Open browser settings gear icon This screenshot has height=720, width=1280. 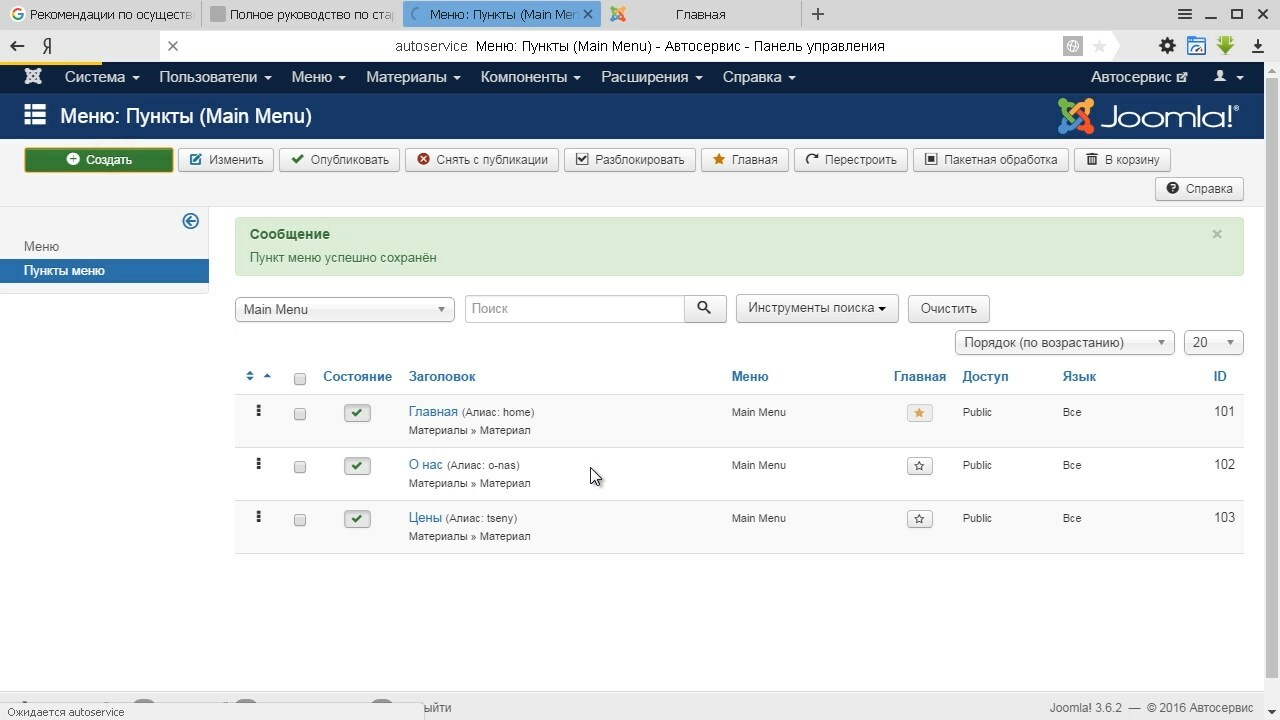tap(1167, 46)
